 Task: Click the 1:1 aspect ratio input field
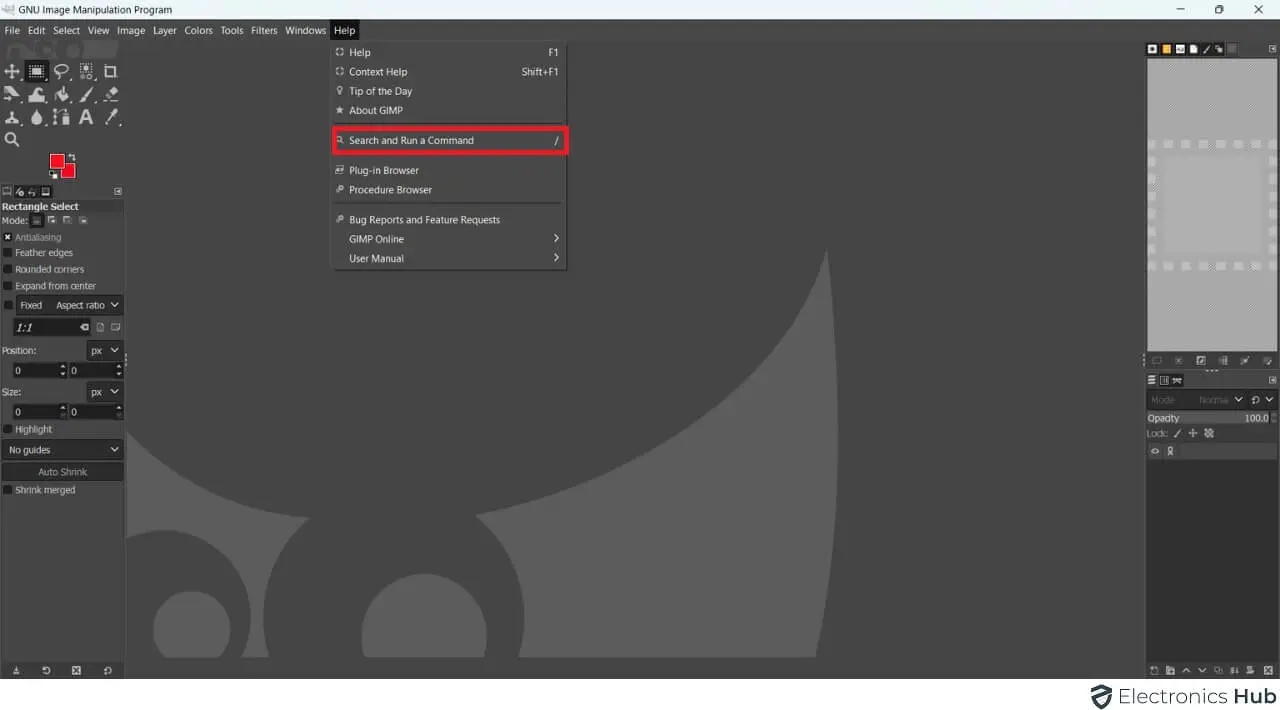[52, 327]
